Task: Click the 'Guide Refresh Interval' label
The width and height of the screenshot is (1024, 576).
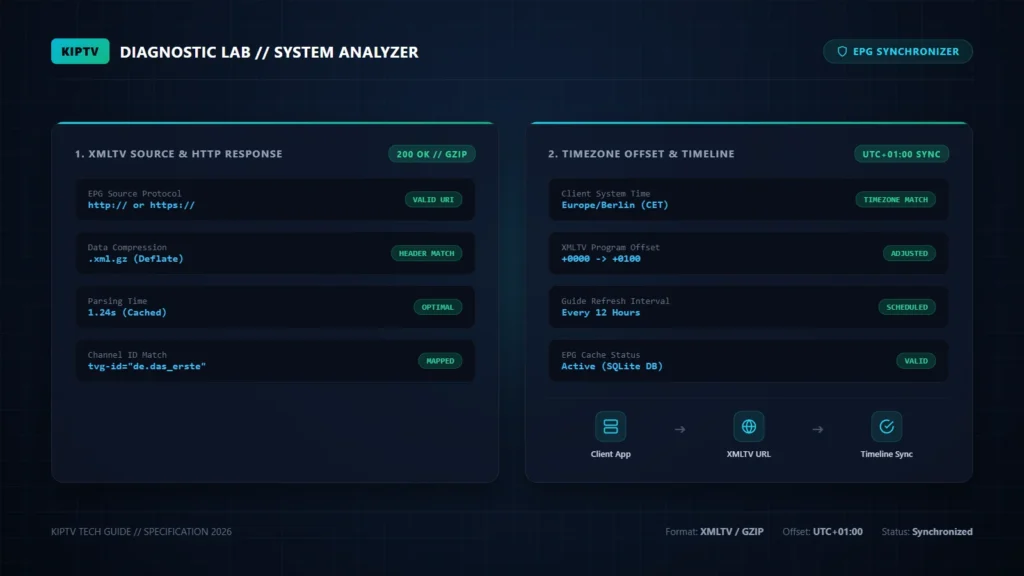Action: click(x=615, y=301)
